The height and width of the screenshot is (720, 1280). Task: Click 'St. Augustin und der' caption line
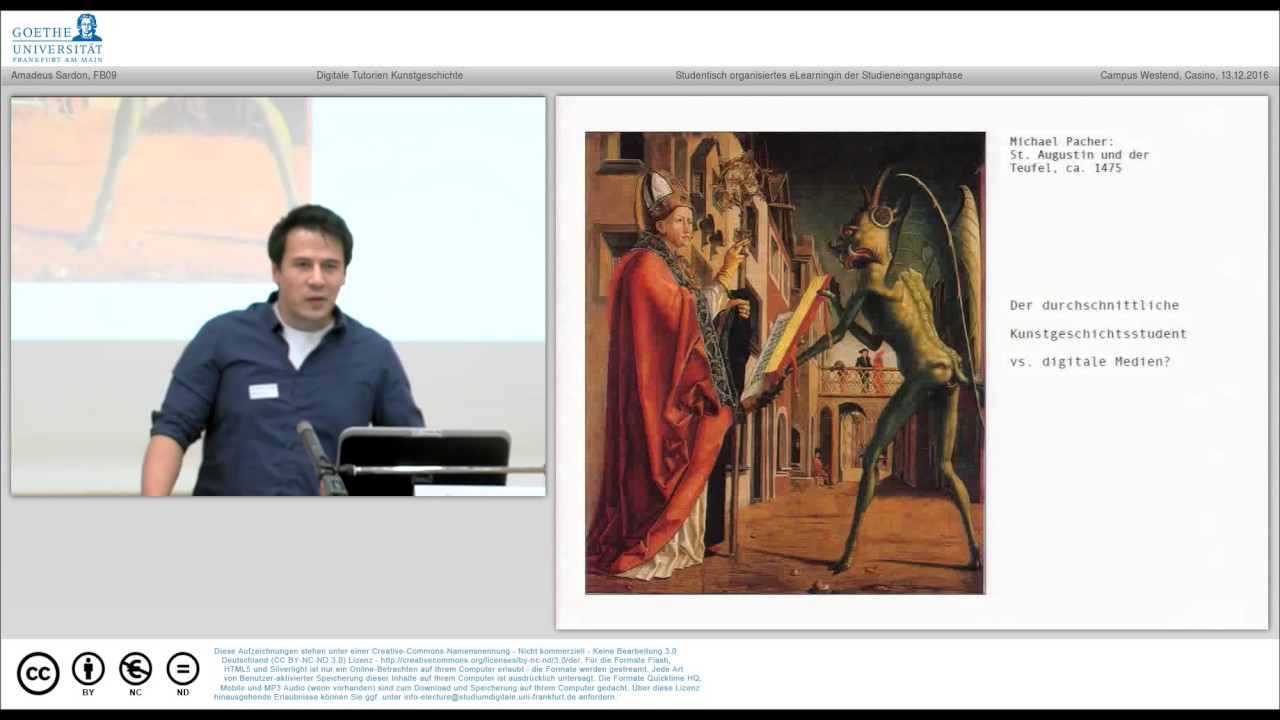(x=1079, y=155)
